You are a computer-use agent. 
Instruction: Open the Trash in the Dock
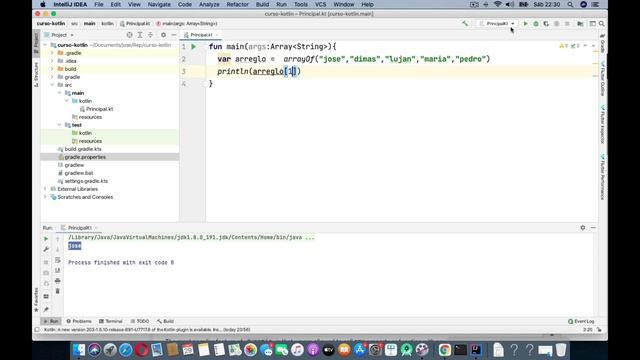tap(561, 350)
